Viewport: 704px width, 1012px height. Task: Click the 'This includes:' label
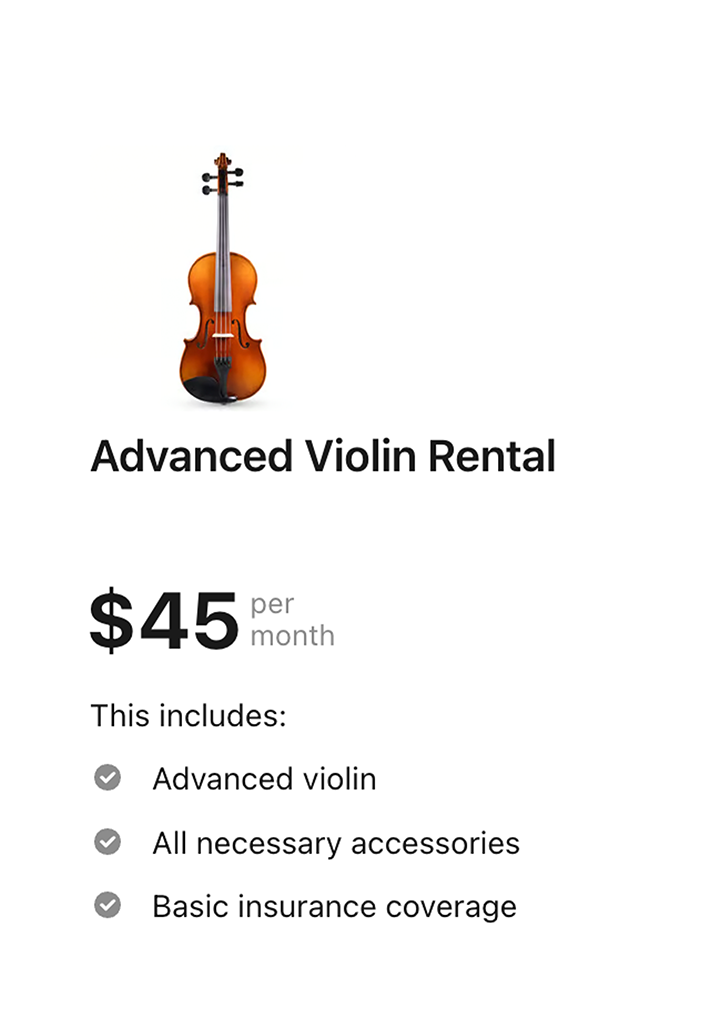coord(188,716)
